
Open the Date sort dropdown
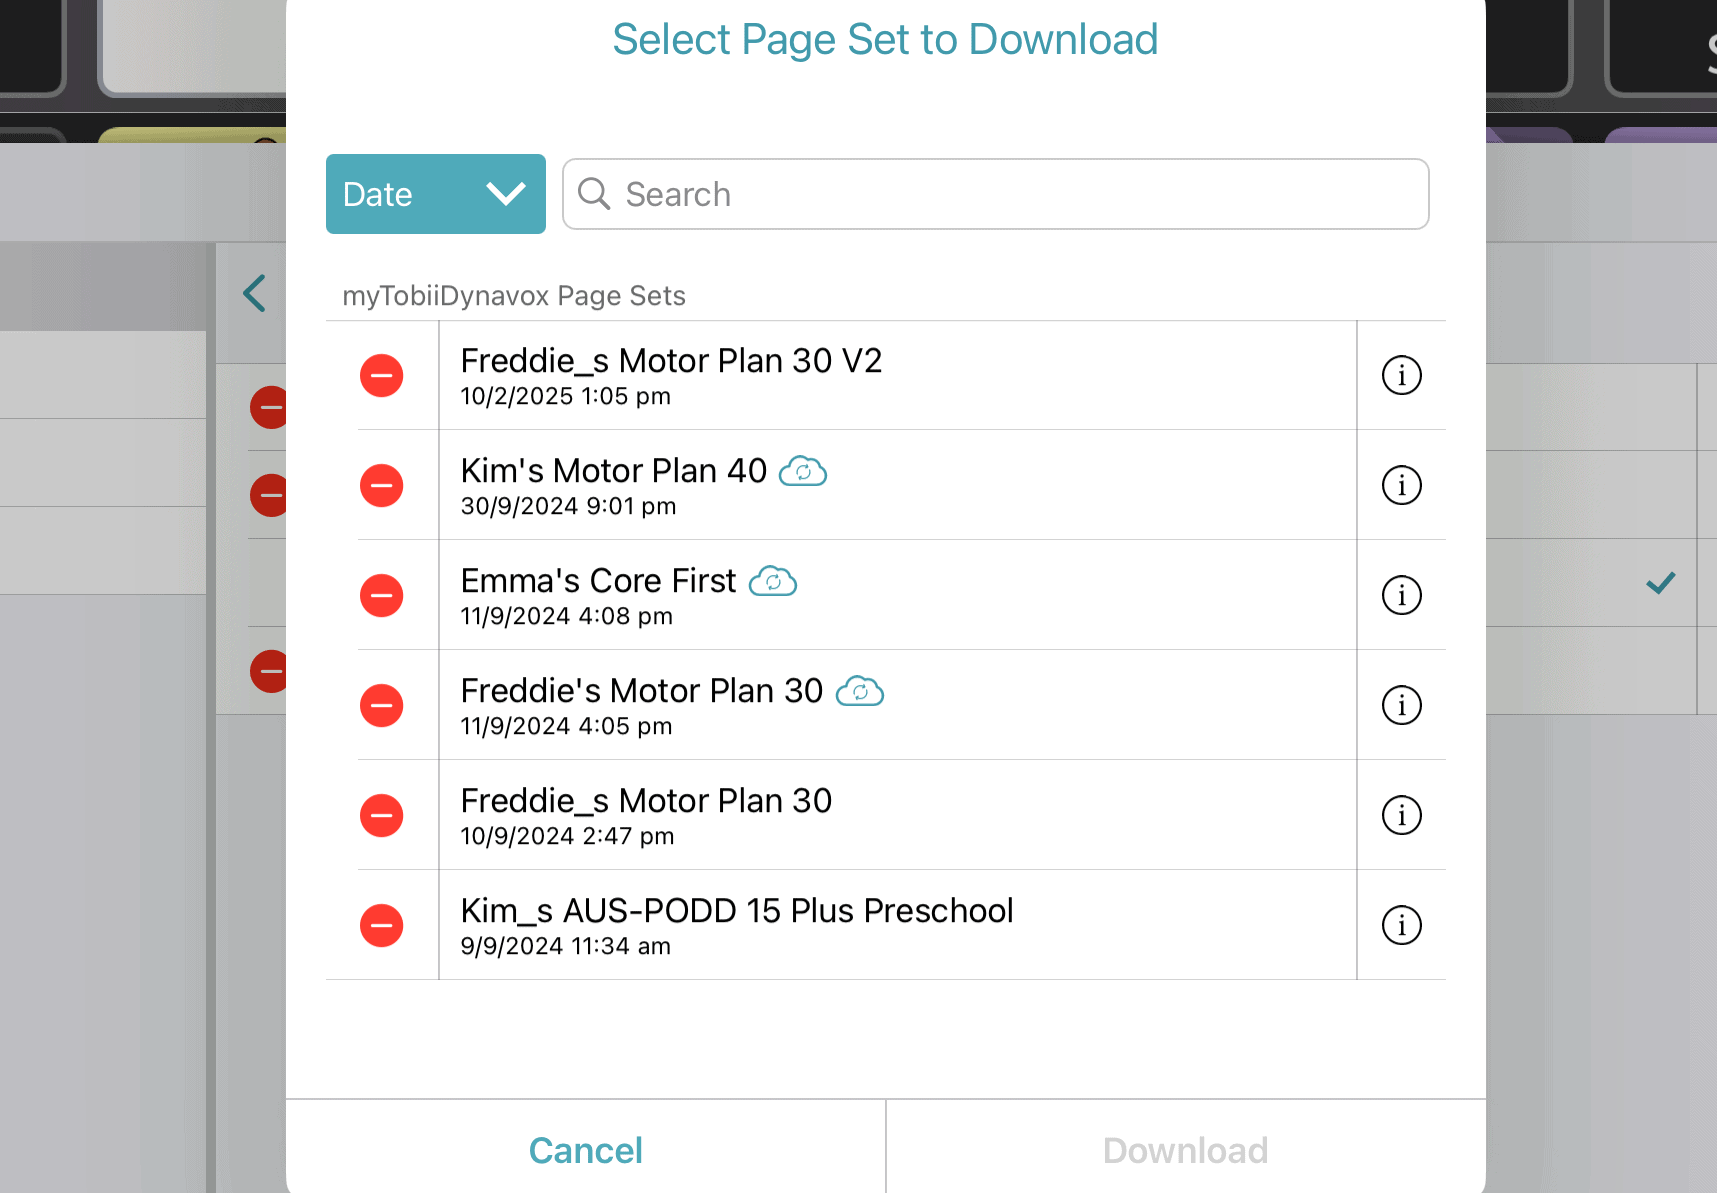[x=435, y=194]
